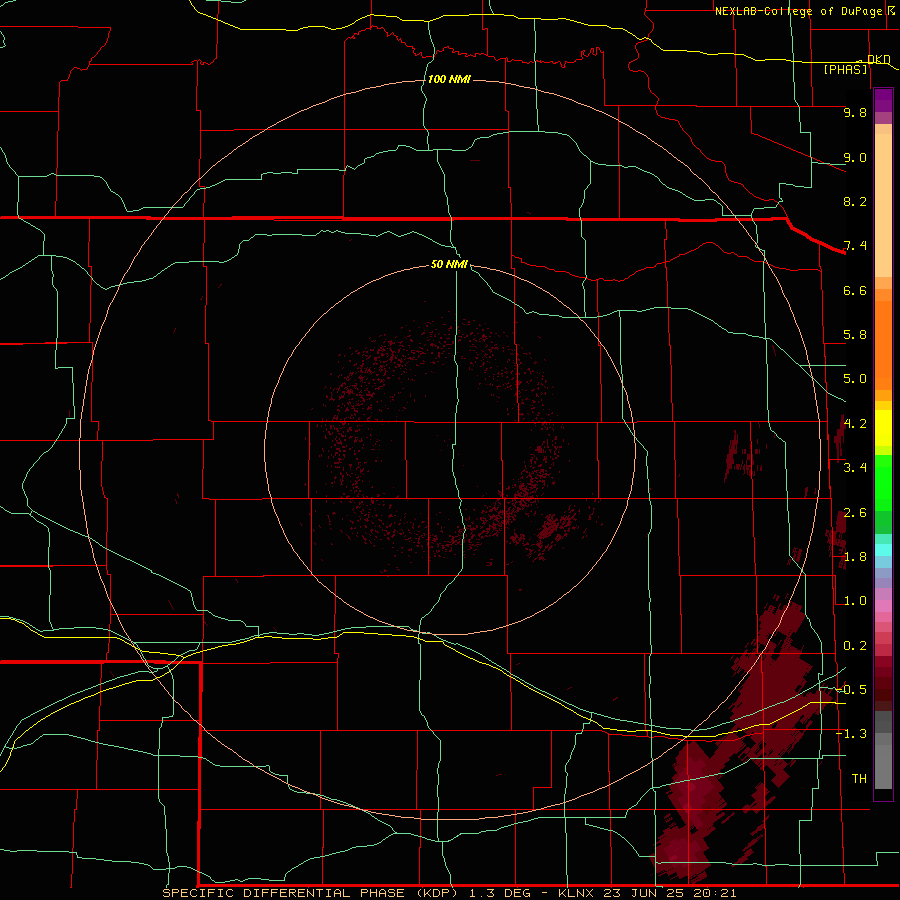Click the 1.8 value on the color scale
The height and width of the screenshot is (900, 900).
(x=855, y=557)
